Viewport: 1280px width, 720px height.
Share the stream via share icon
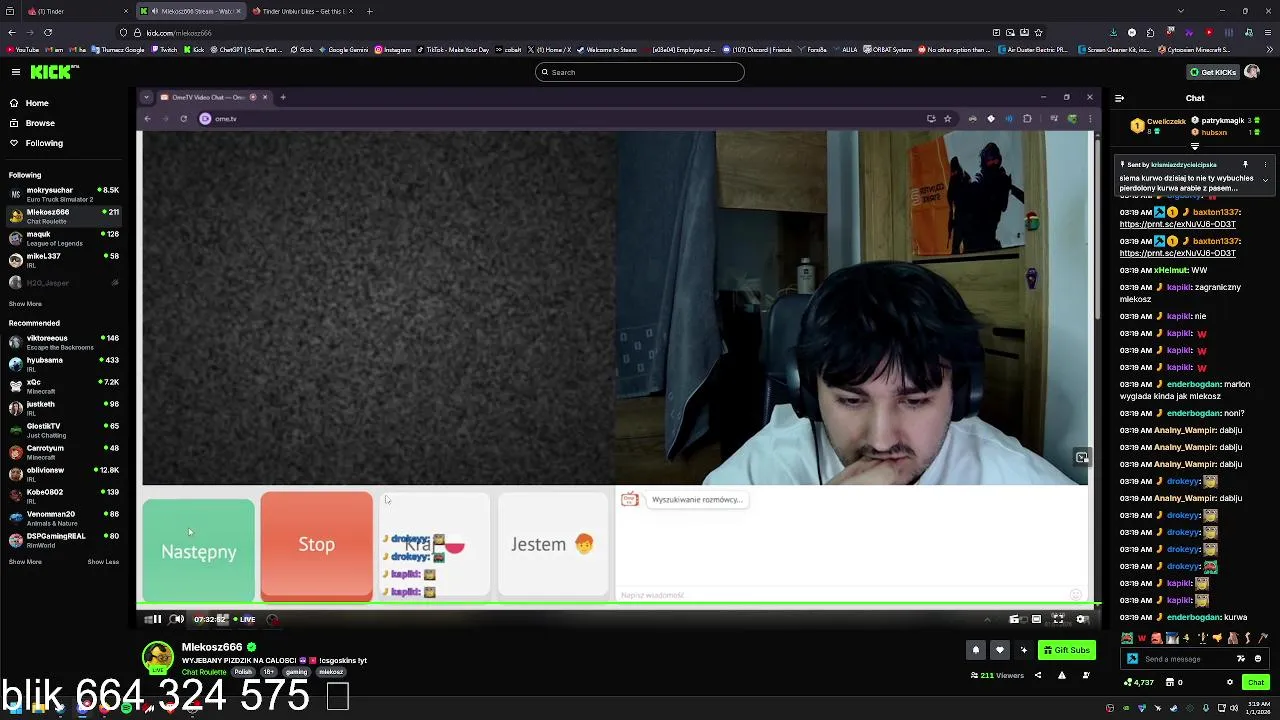[1037, 675]
